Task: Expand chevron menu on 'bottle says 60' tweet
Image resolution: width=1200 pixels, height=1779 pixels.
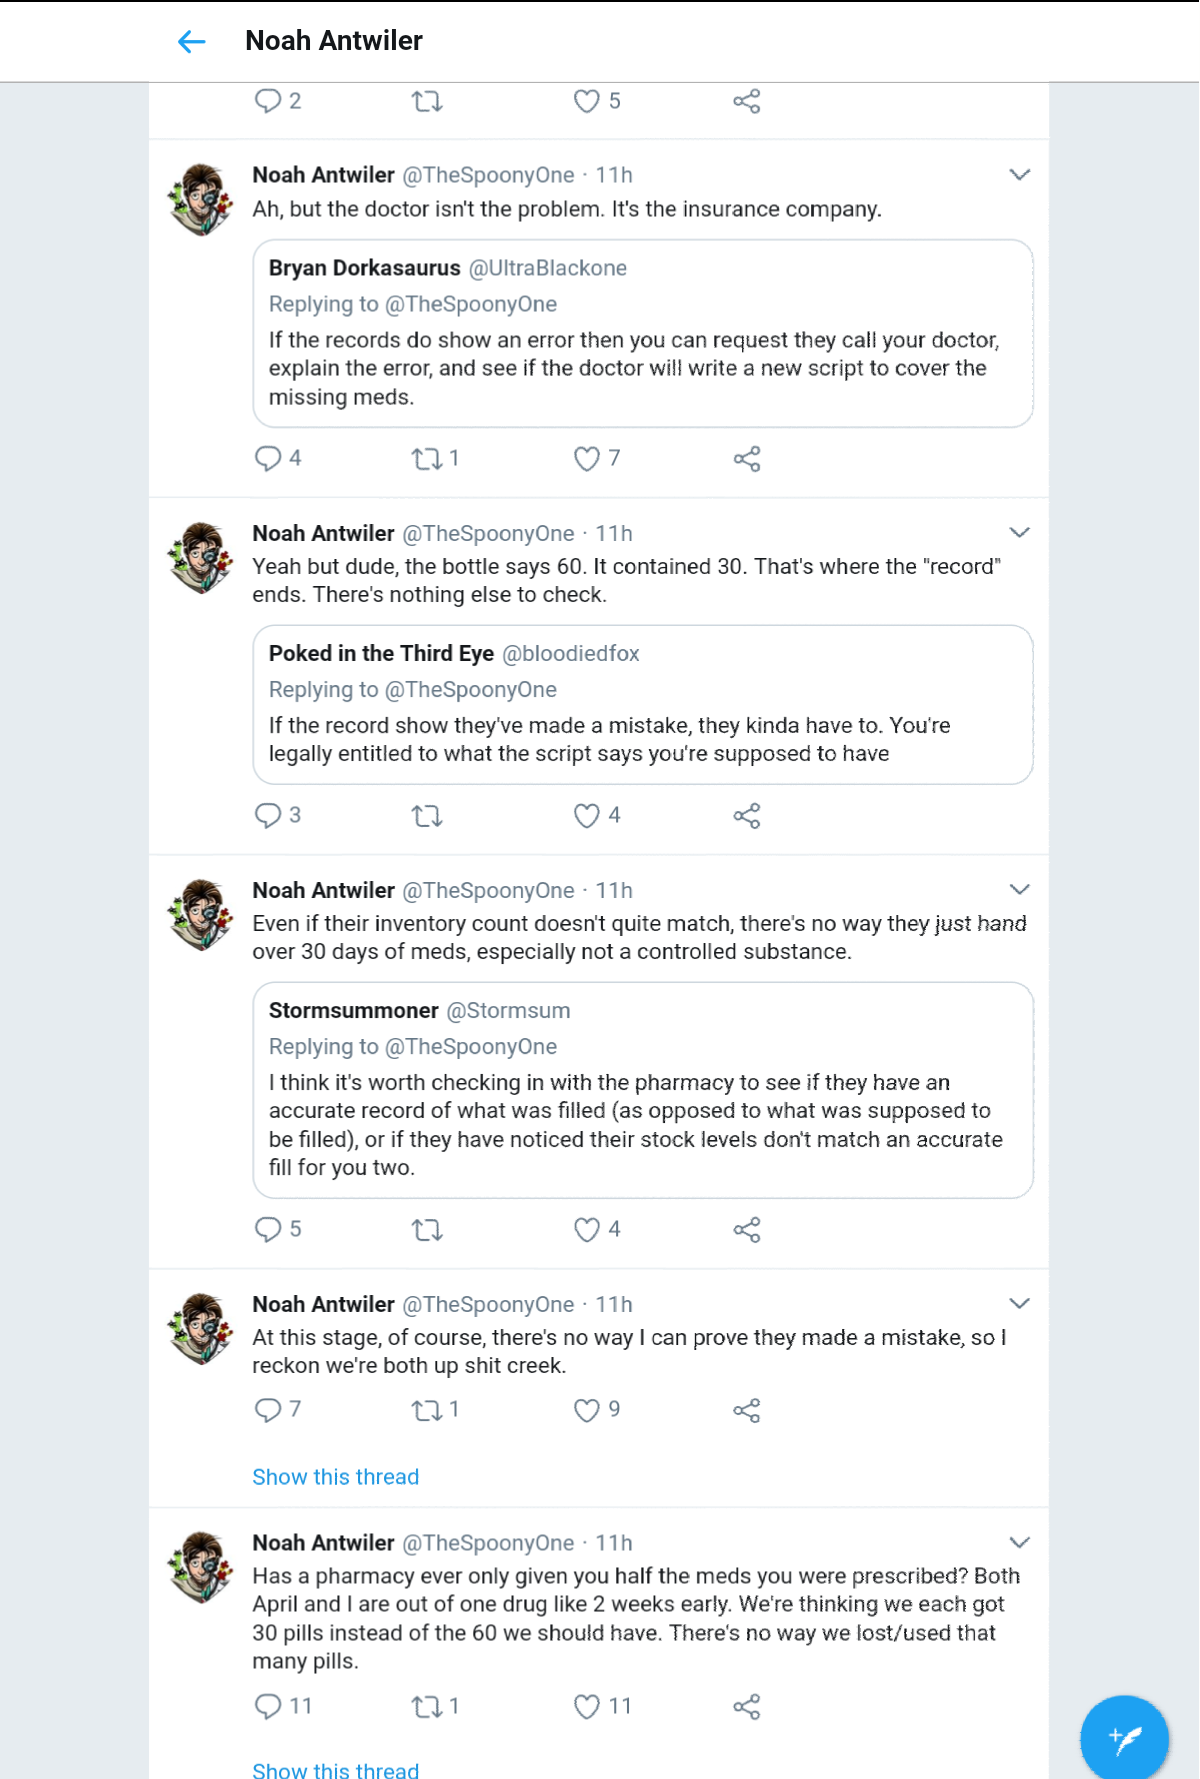Action: [x=1019, y=533]
